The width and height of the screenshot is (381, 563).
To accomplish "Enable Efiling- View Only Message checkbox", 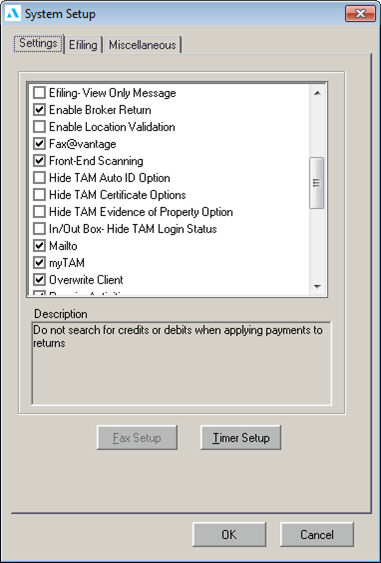I will 39,93.
